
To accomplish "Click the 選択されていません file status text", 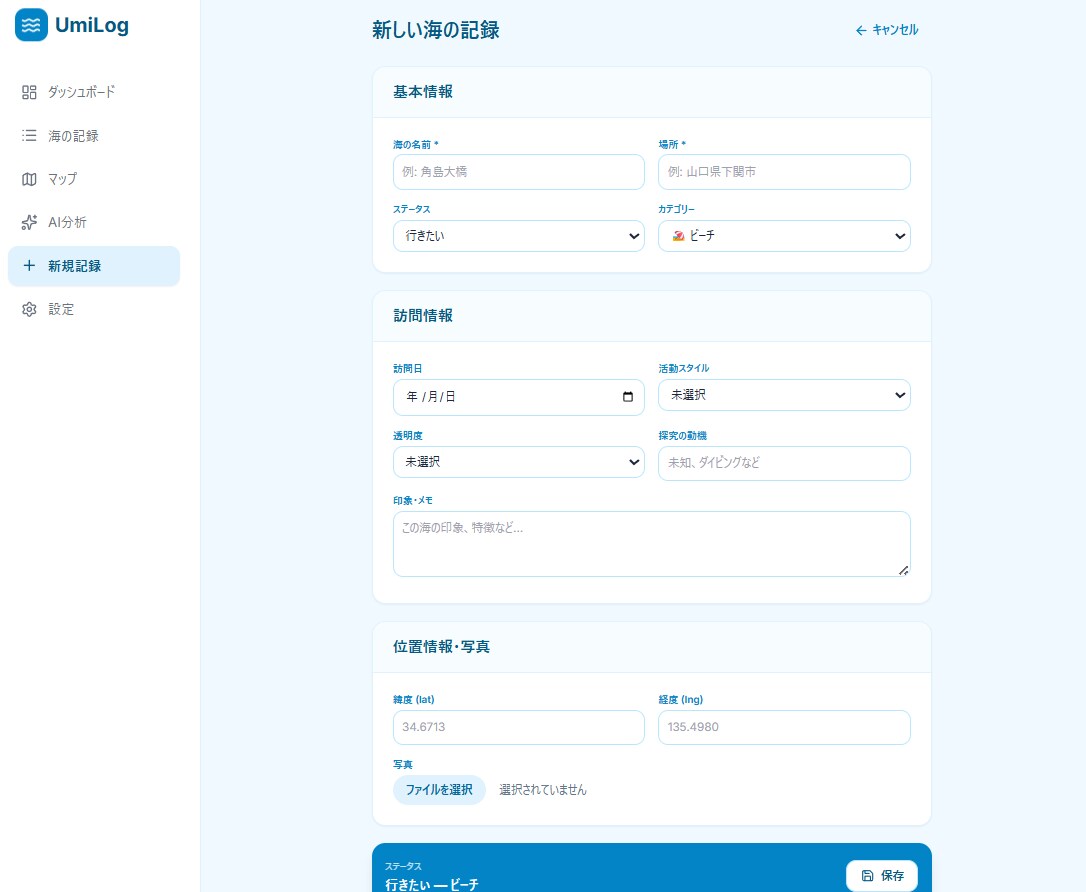I will point(543,790).
